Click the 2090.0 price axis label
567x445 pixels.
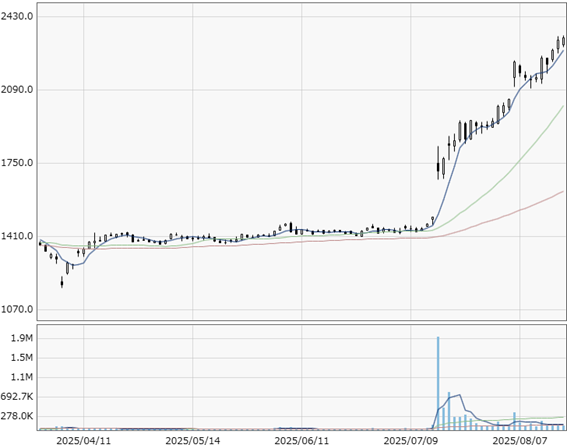(17, 90)
